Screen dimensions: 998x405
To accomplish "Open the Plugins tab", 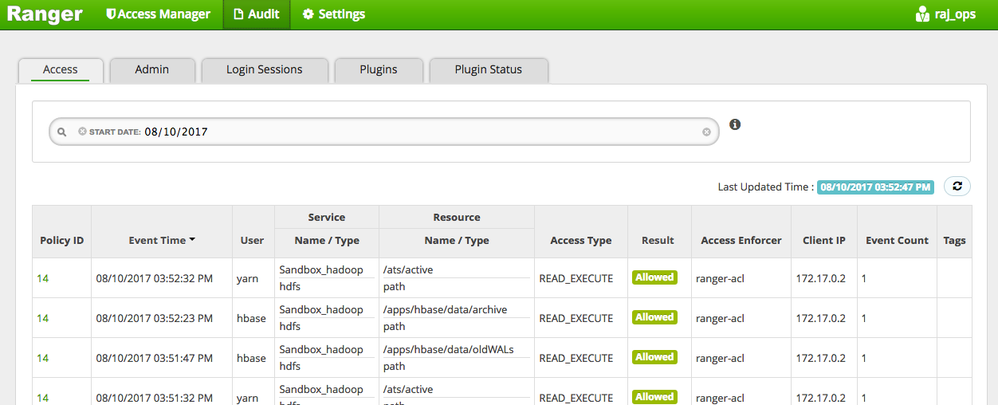I will [x=379, y=70].
